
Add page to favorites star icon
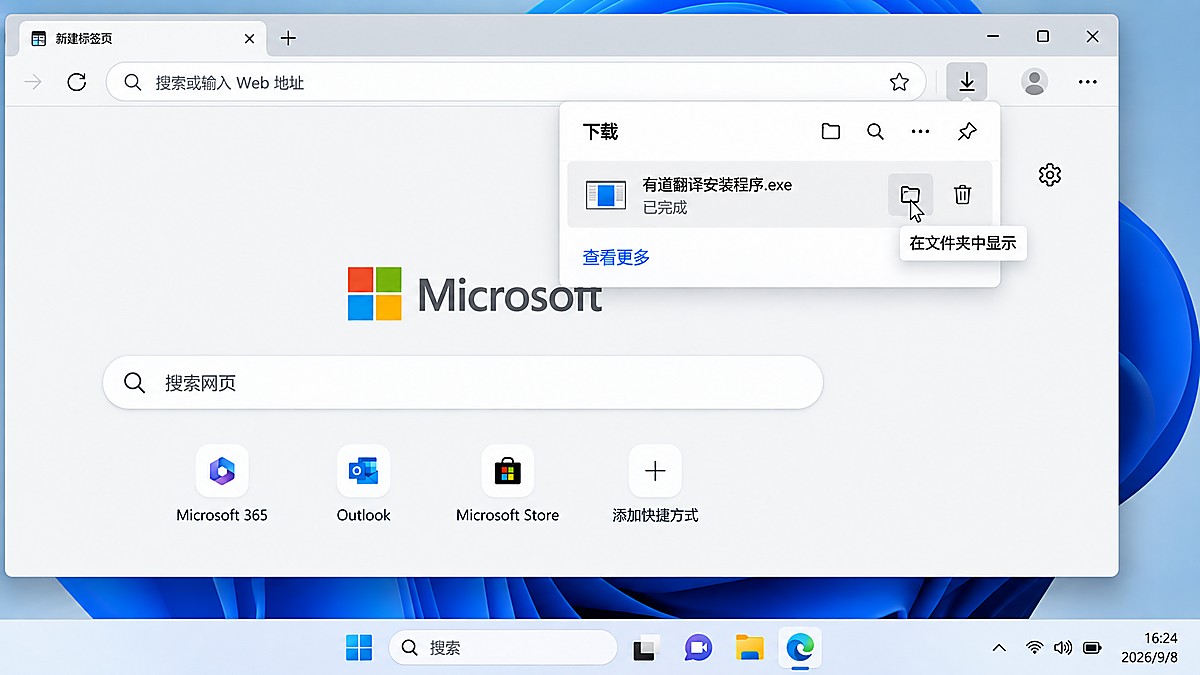899,82
